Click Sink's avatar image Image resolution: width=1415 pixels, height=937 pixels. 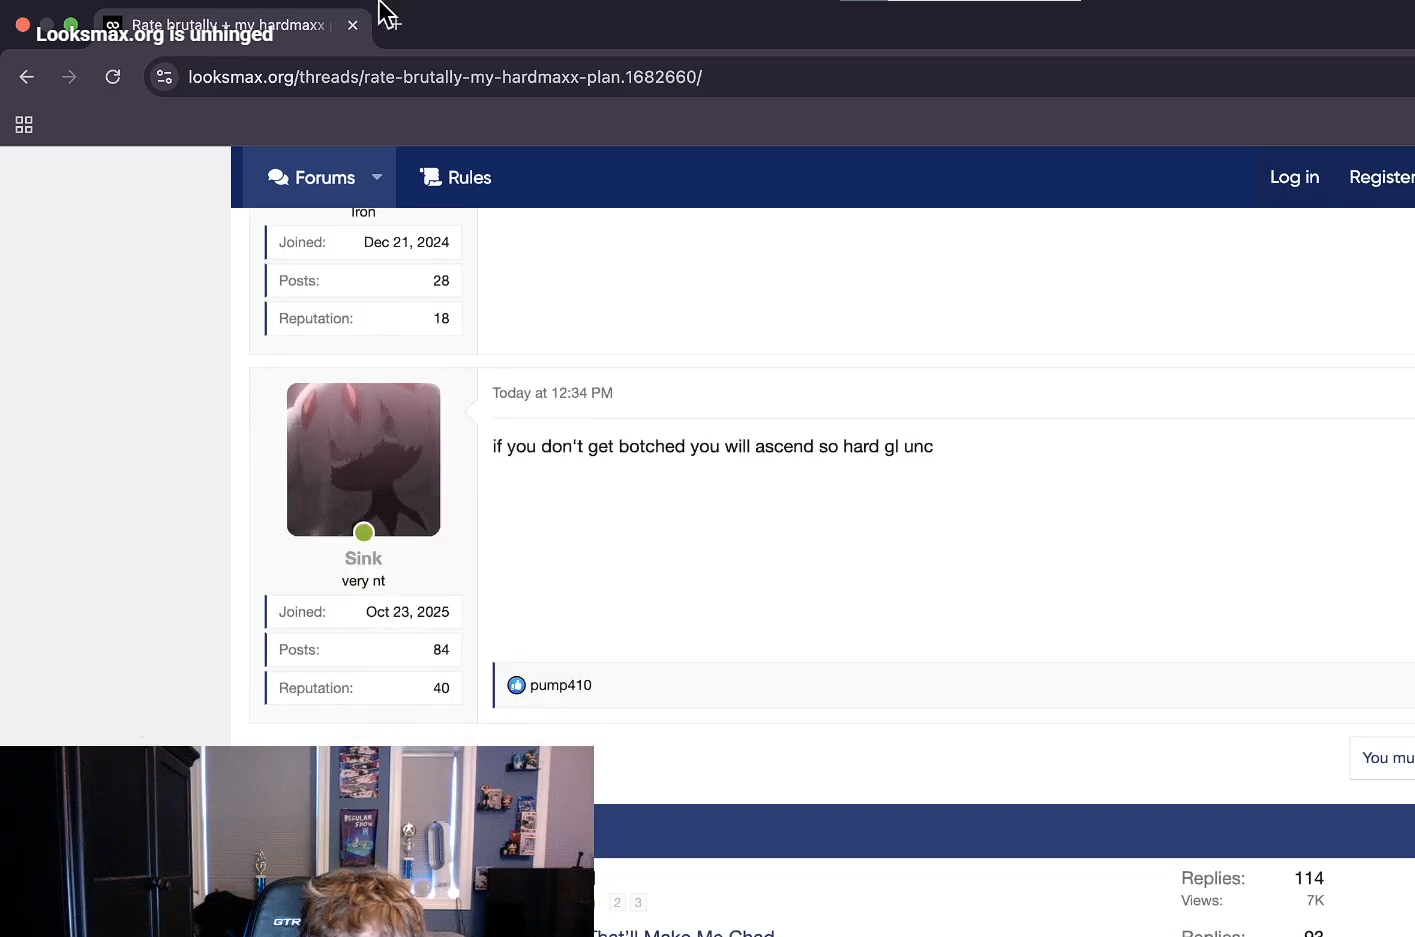(363, 459)
